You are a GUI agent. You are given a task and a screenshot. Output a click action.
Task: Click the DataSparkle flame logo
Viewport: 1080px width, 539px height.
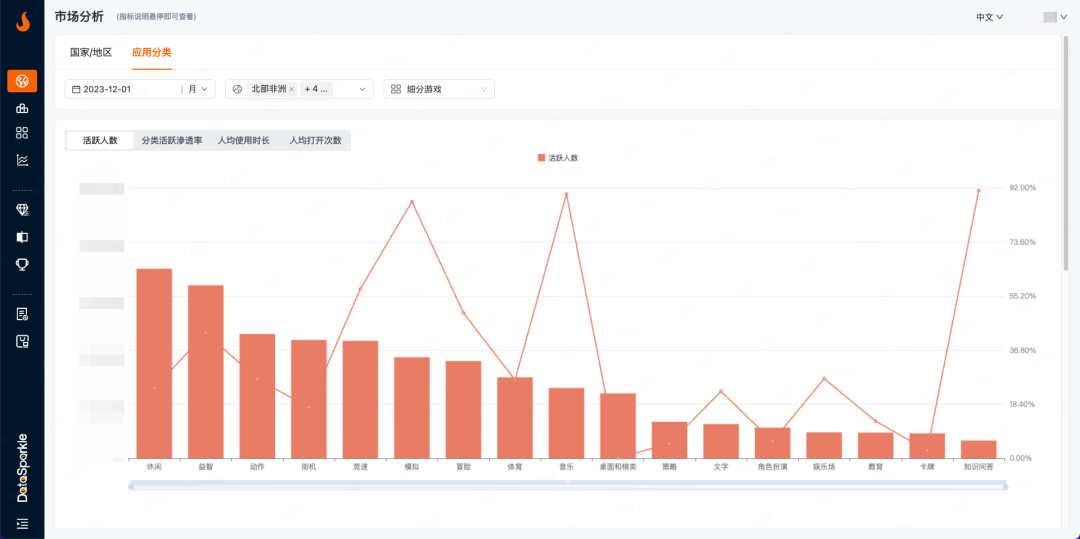click(x=22, y=20)
